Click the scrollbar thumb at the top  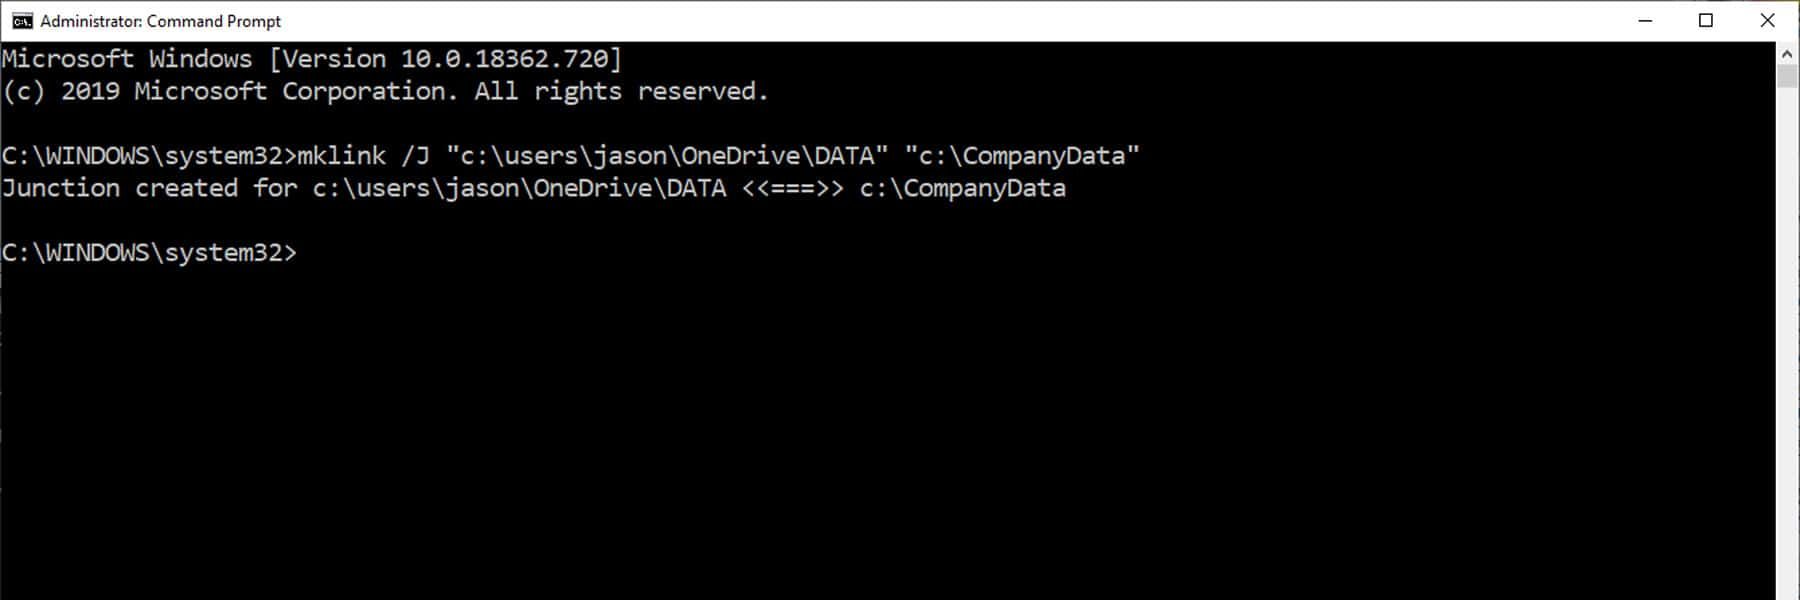tap(1786, 75)
